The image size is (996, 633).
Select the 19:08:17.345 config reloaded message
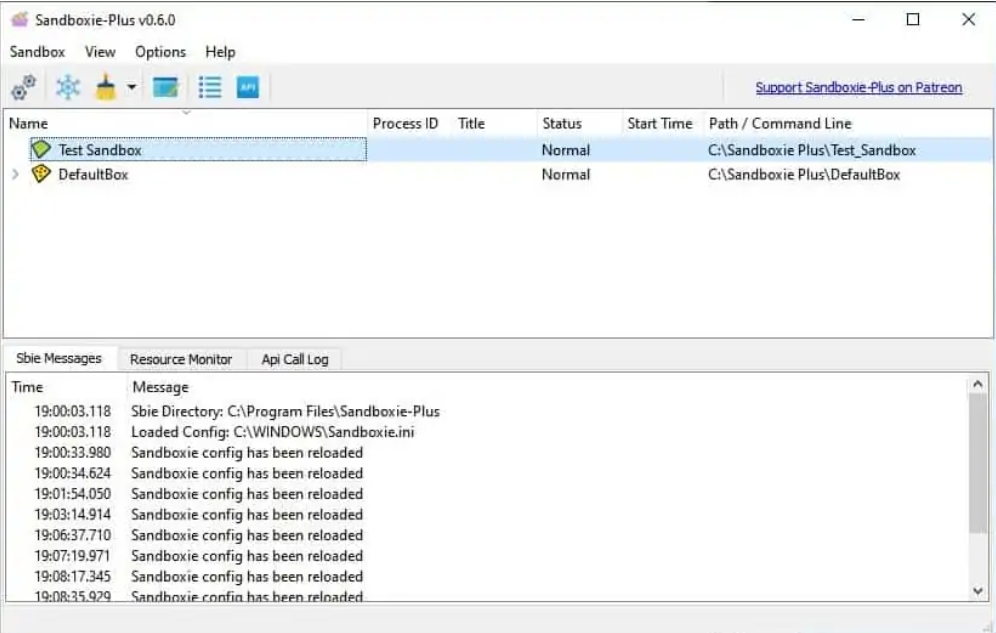(487, 576)
